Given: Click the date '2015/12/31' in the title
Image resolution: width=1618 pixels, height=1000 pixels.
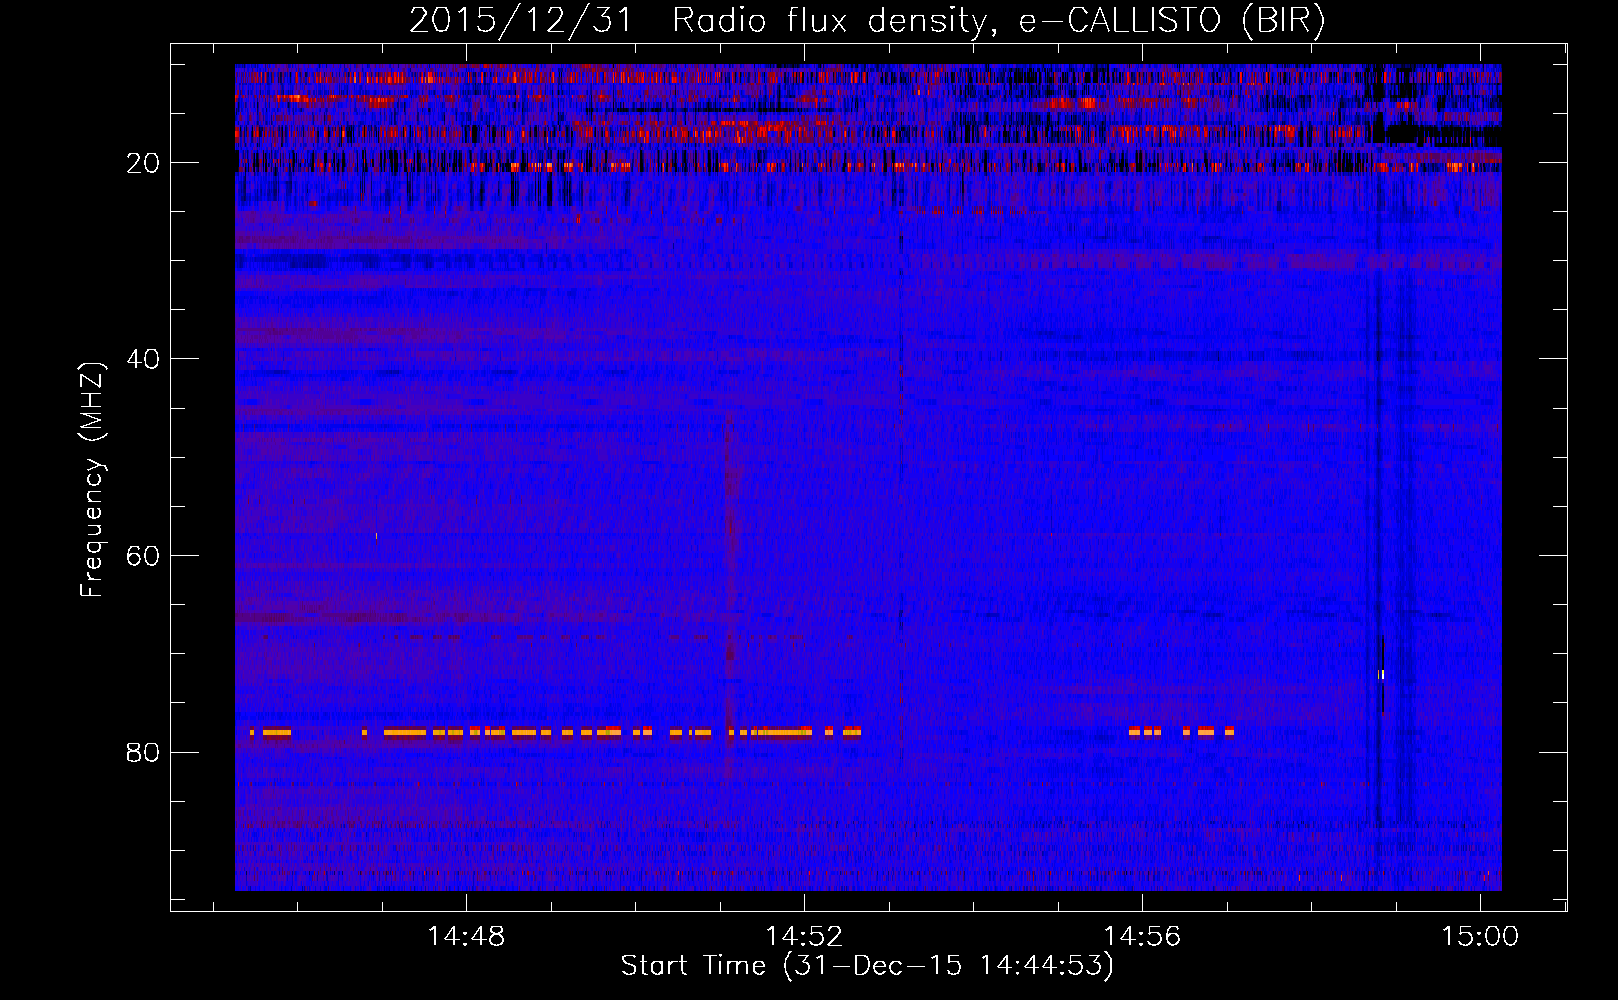Looking at the screenshot, I should pyautogui.click(x=521, y=21).
